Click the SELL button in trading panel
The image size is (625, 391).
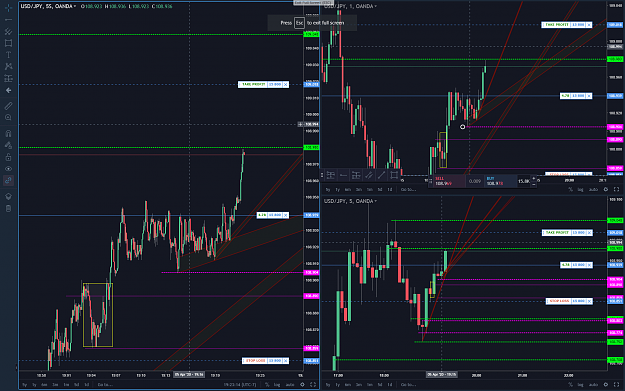[448, 181]
